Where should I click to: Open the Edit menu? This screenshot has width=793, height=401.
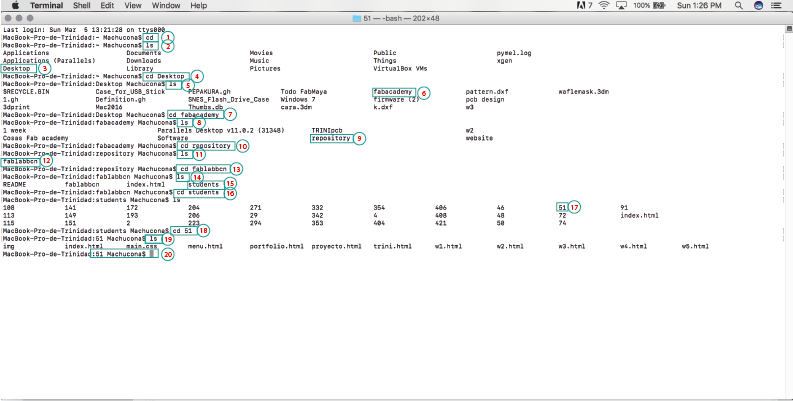click(x=107, y=6)
